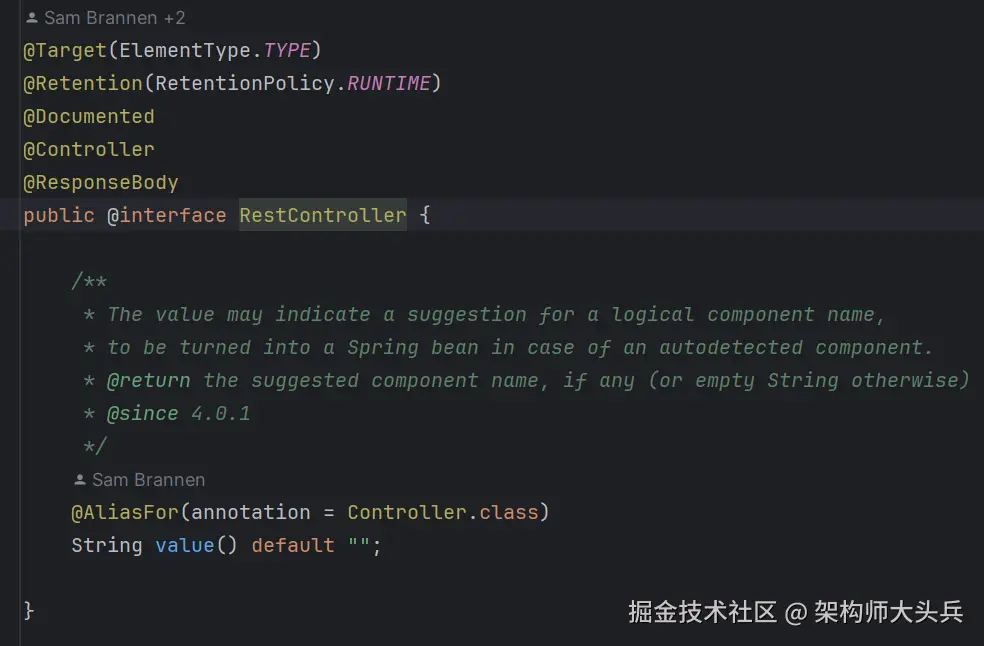Click the @ResponseBody annotation

pos(101,182)
